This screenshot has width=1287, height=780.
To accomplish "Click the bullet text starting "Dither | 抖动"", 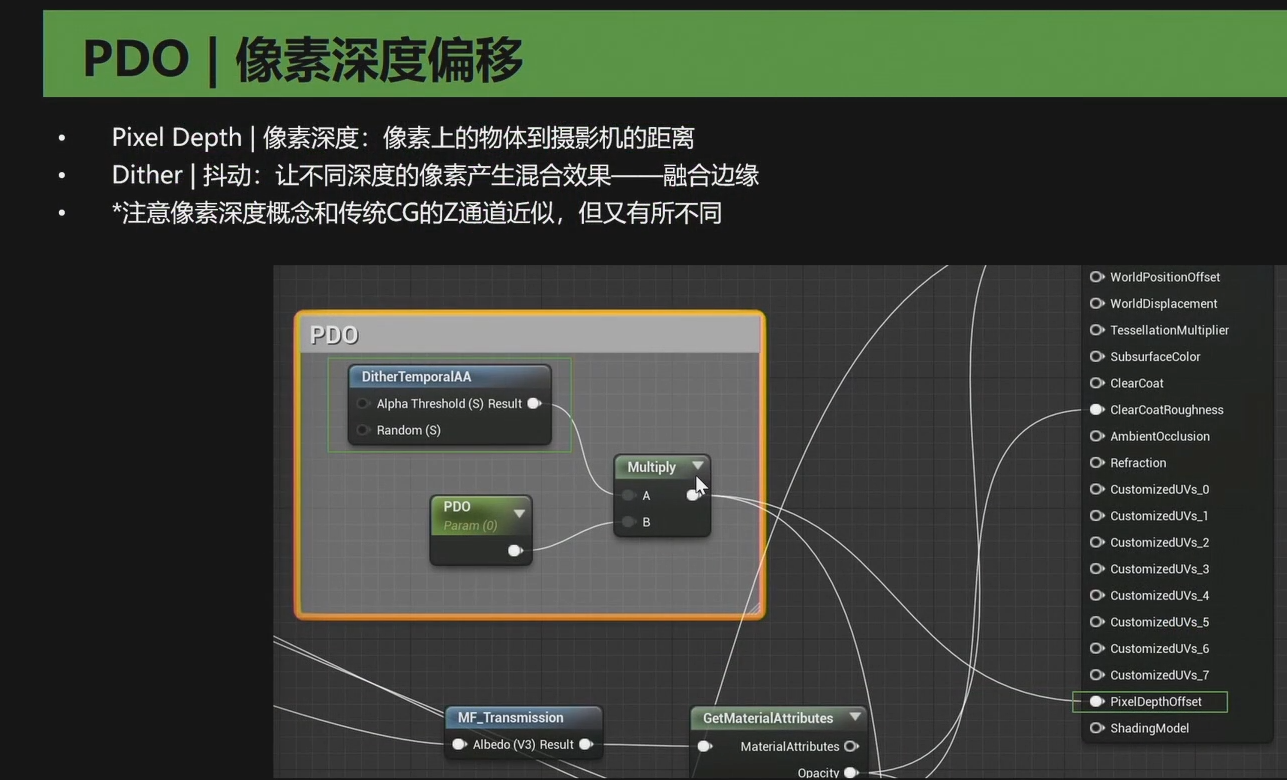I will (x=435, y=175).
